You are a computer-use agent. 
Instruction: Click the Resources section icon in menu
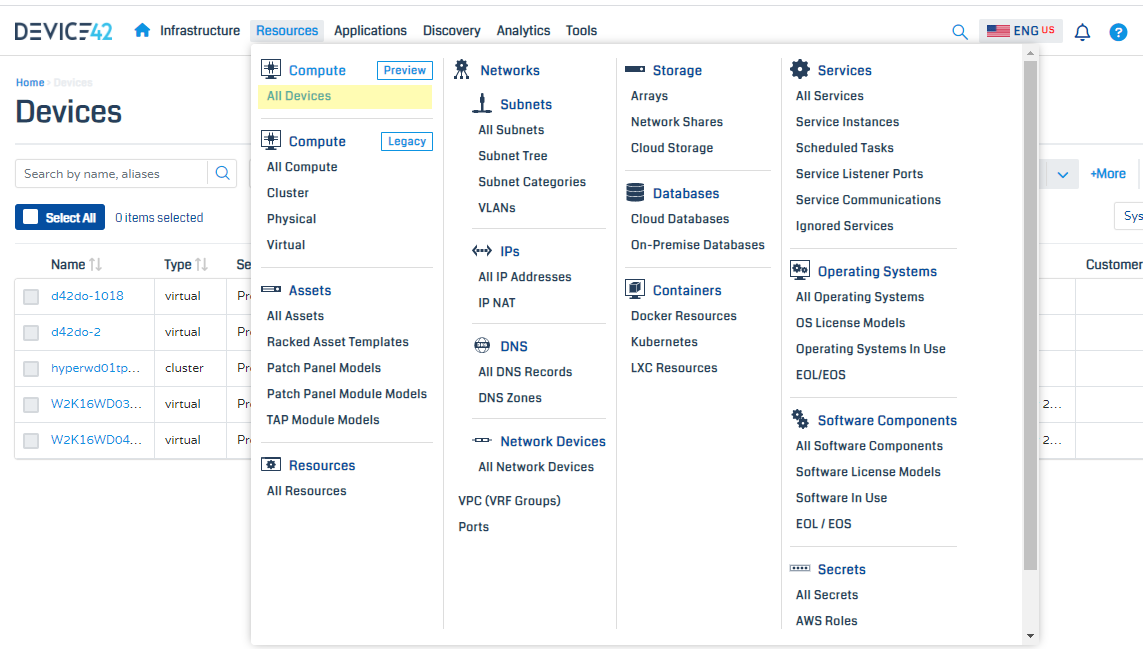click(x=271, y=465)
